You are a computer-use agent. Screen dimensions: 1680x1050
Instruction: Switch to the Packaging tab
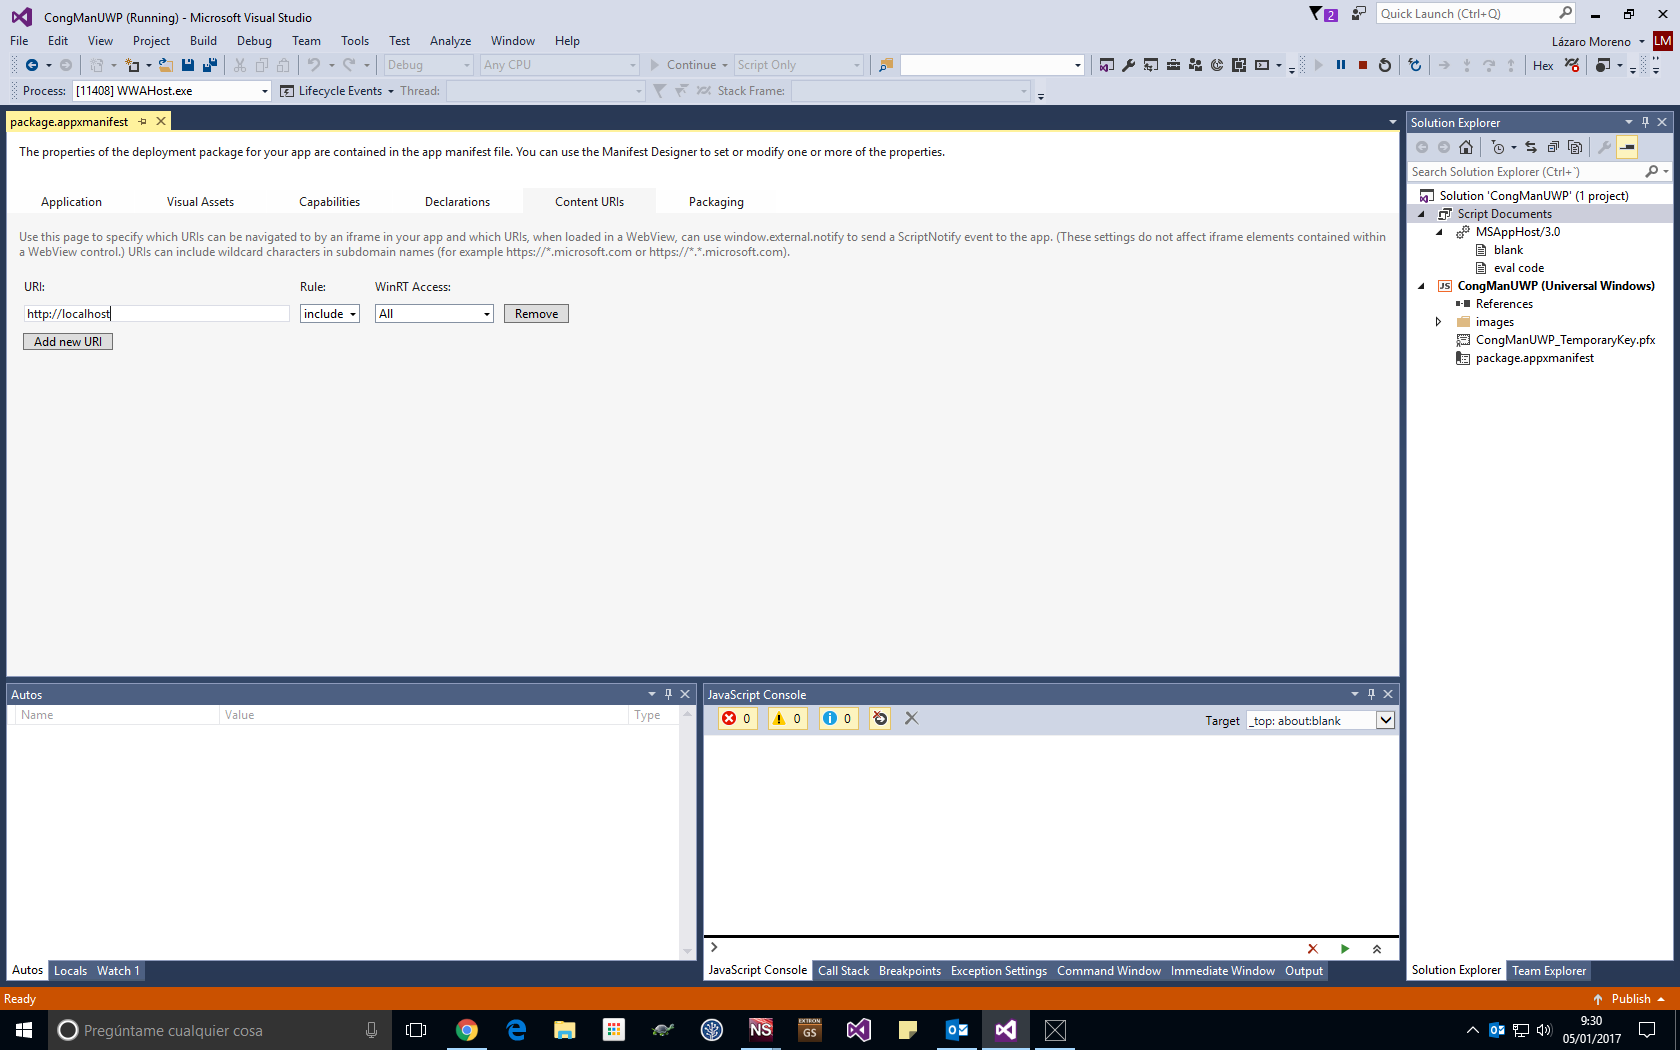pyautogui.click(x=716, y=202)
